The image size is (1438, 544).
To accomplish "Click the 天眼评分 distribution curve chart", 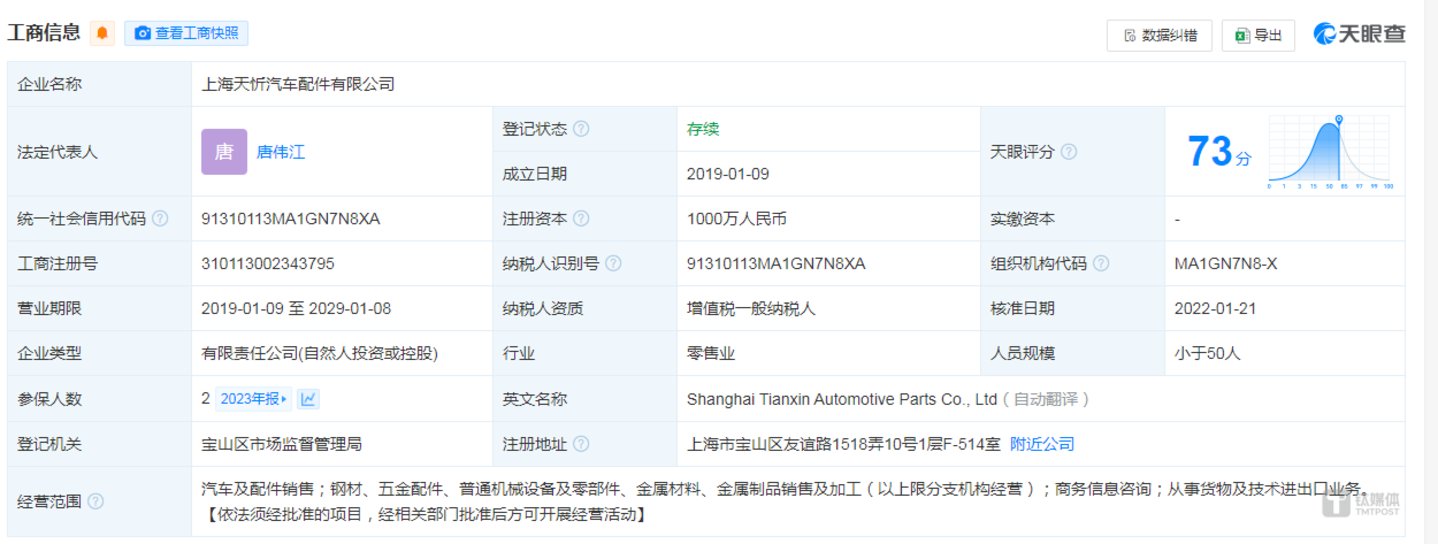I will coord(1330,152).
